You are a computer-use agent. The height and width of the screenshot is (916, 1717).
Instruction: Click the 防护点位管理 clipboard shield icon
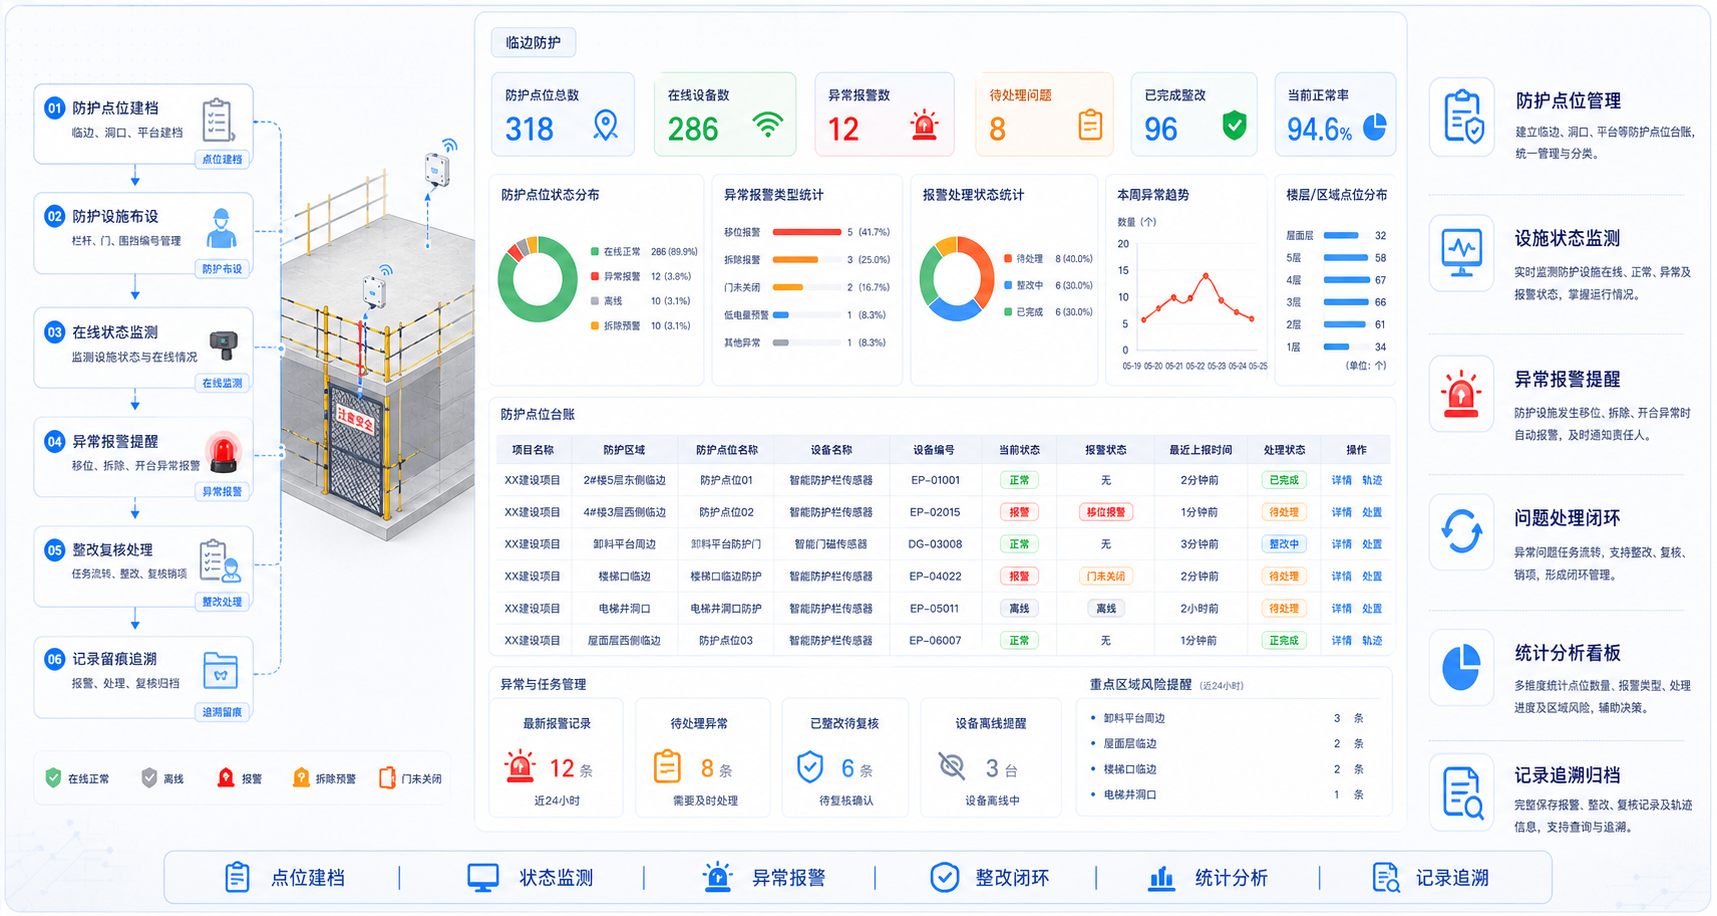(x=1463, y=117)
